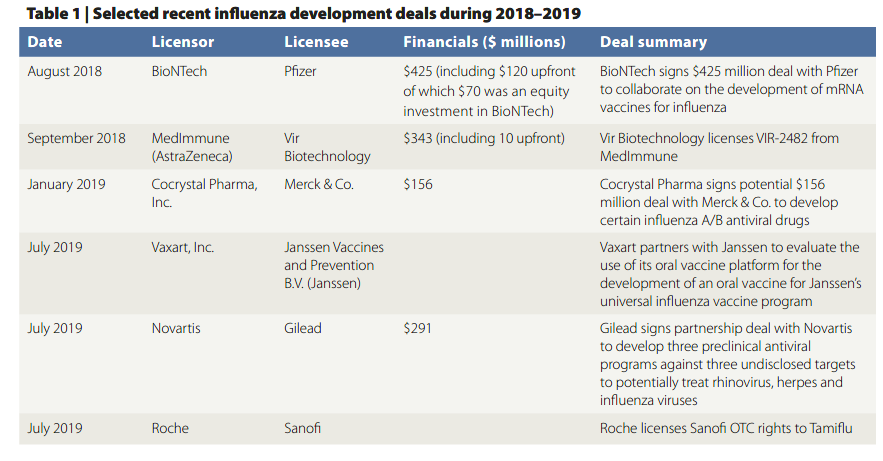Click the 'September 2018' date cell
Viewport: 883px width, 461px height.
(x=76, y=138)
